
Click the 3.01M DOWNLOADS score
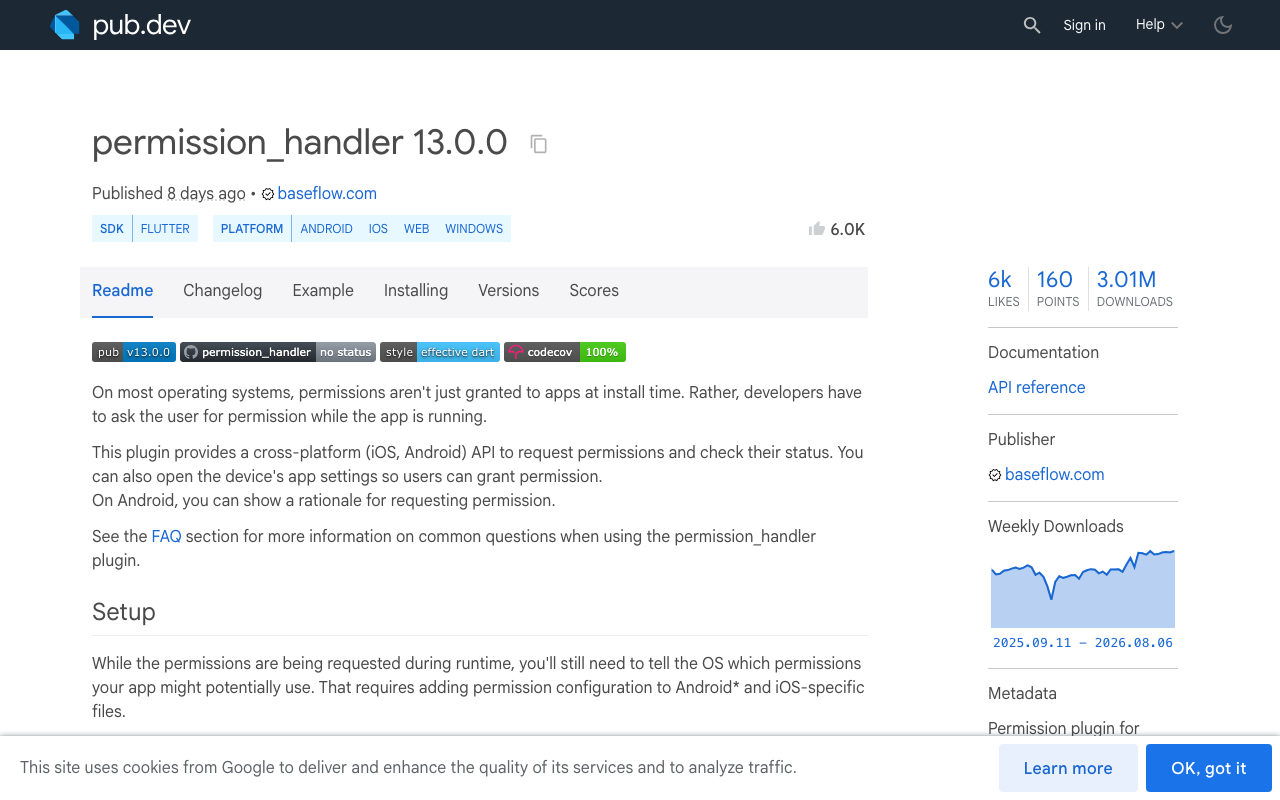click(1135, 288)
